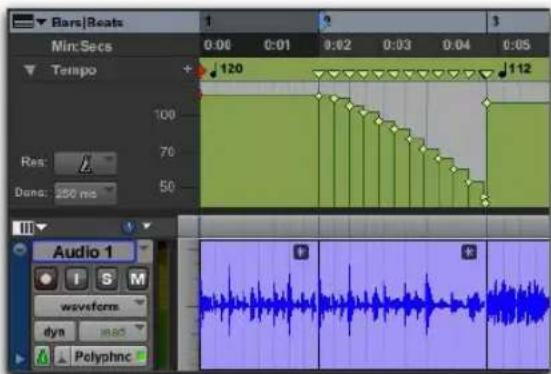Viewport: 551px width, 374px height.
Task: Click the green metronome timebase icon
Action: point(43,357)
